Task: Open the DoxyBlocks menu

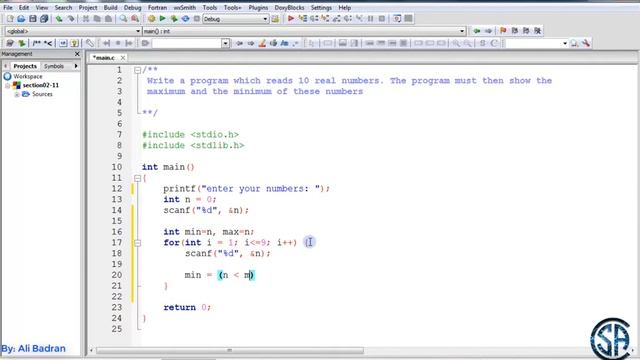Action: [289, 7]
